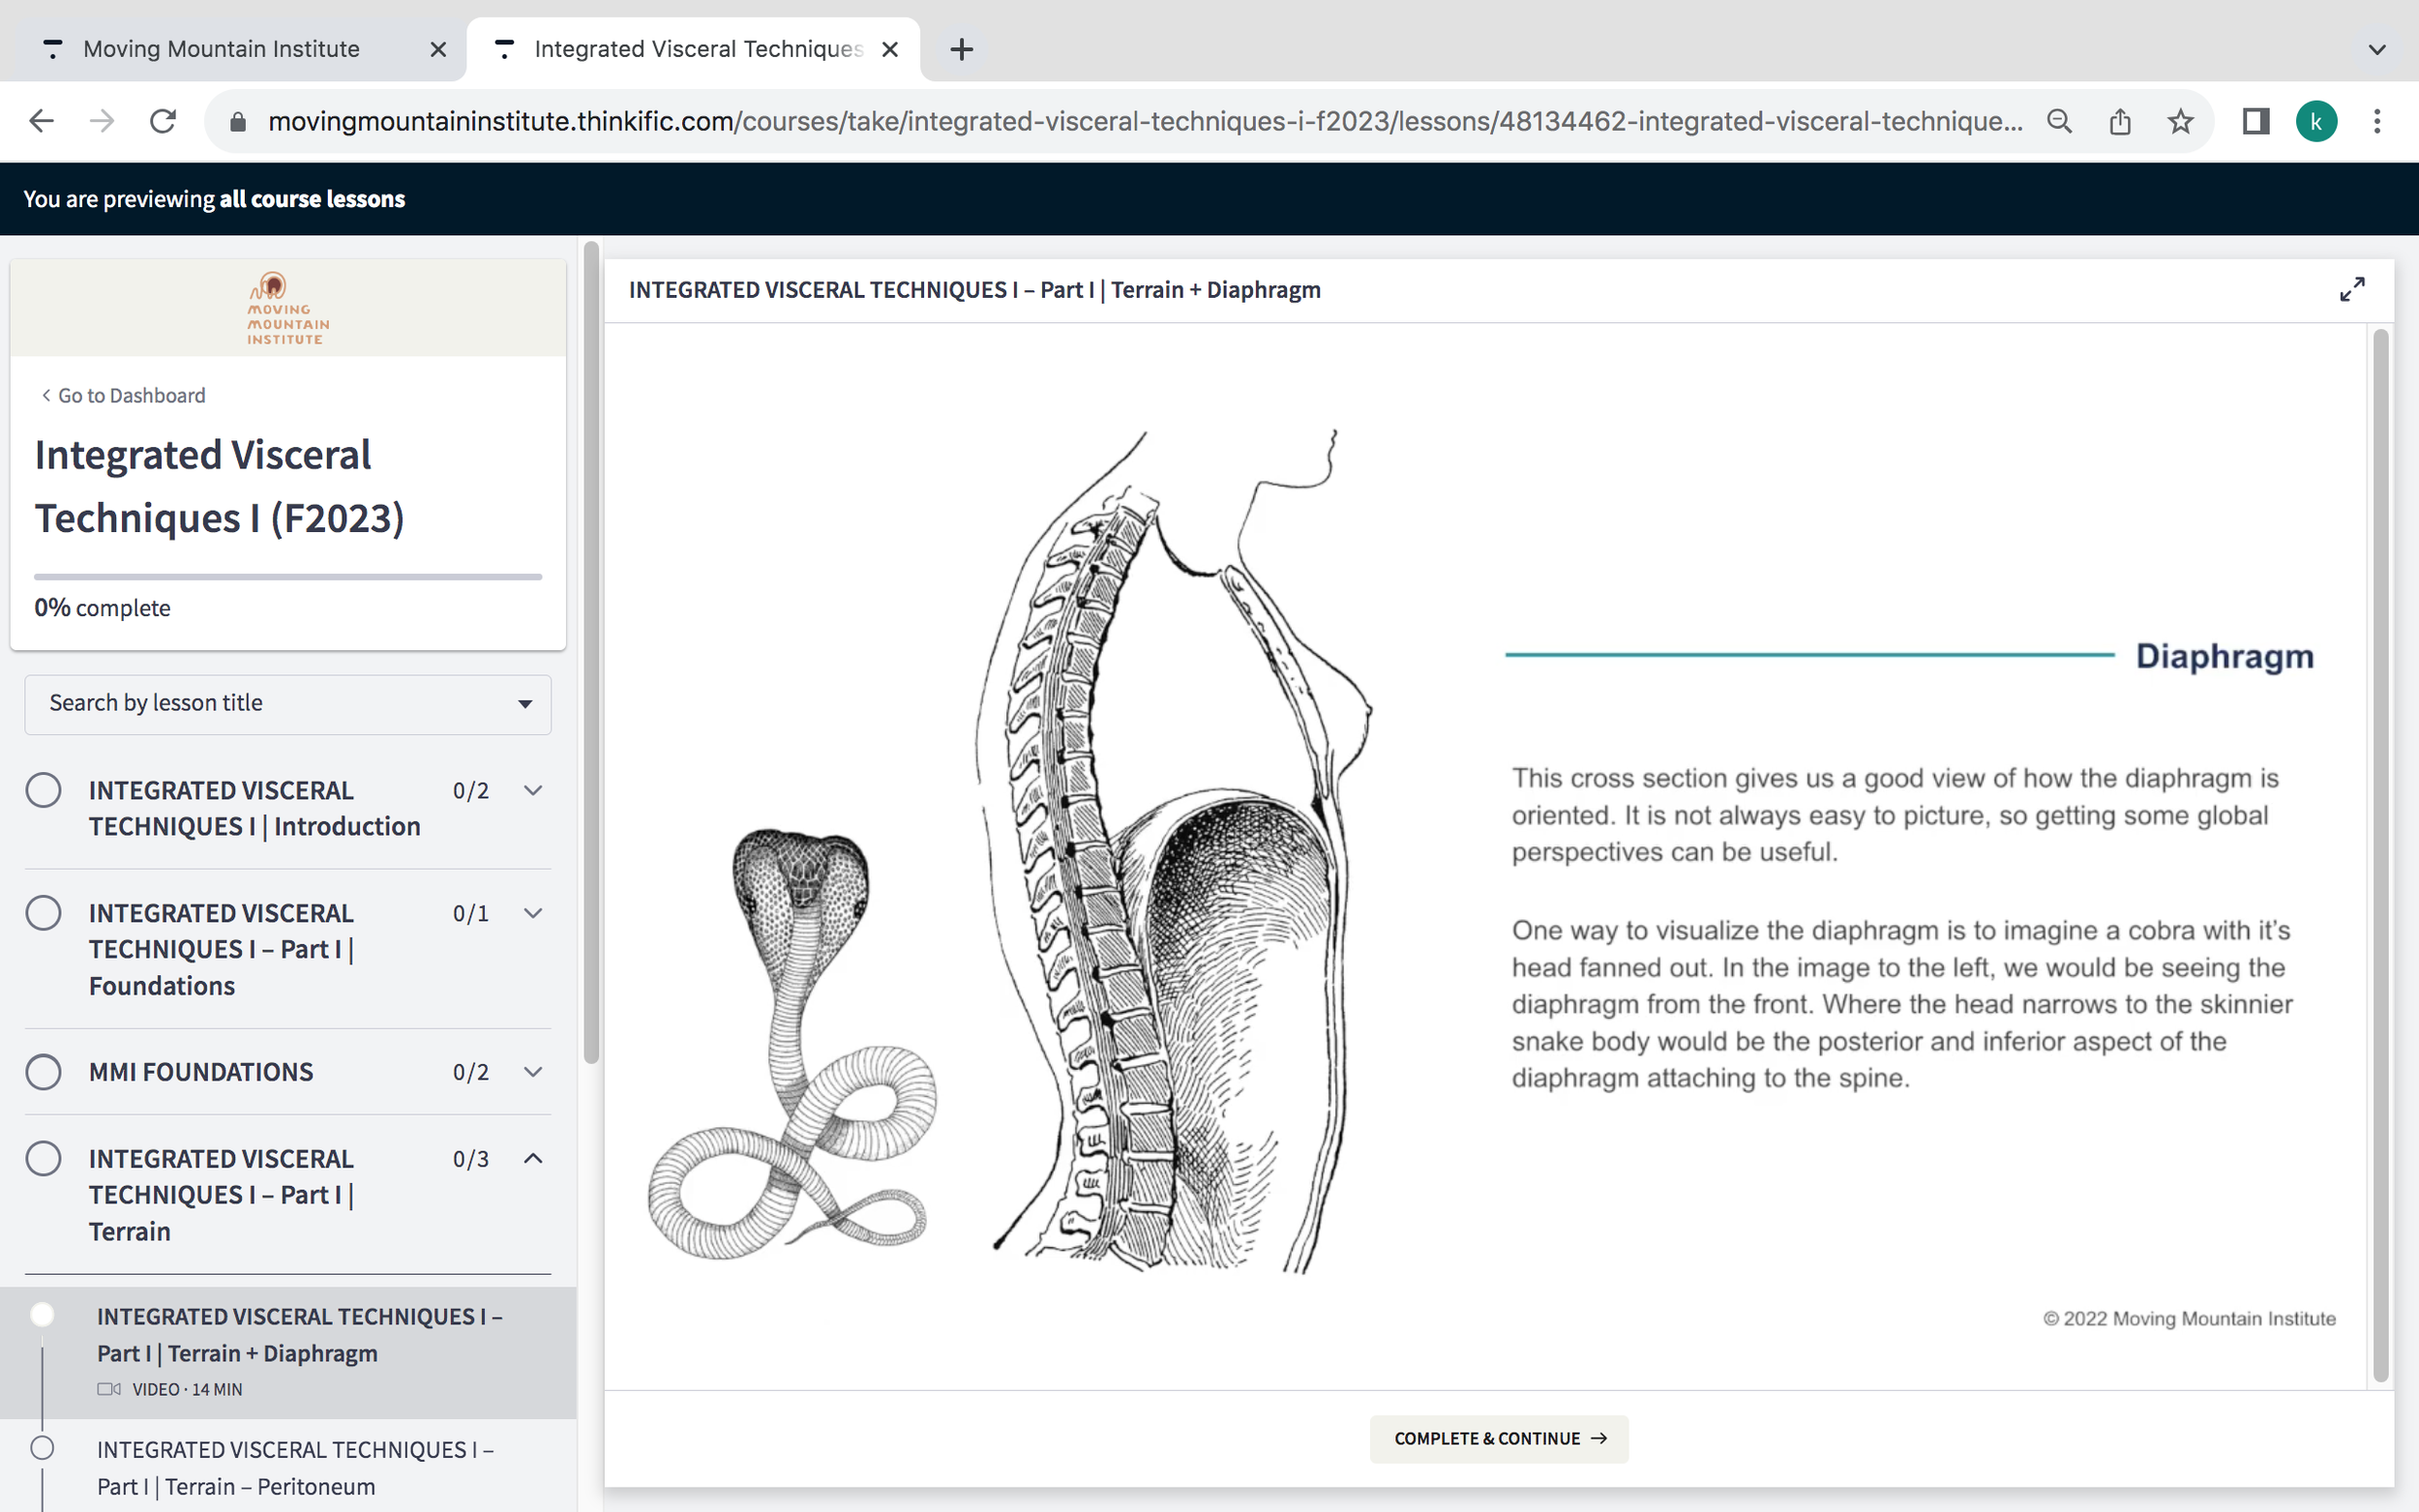
Task: Switch to the Moving Mountain Institute tab
Action: click(221, 49)
